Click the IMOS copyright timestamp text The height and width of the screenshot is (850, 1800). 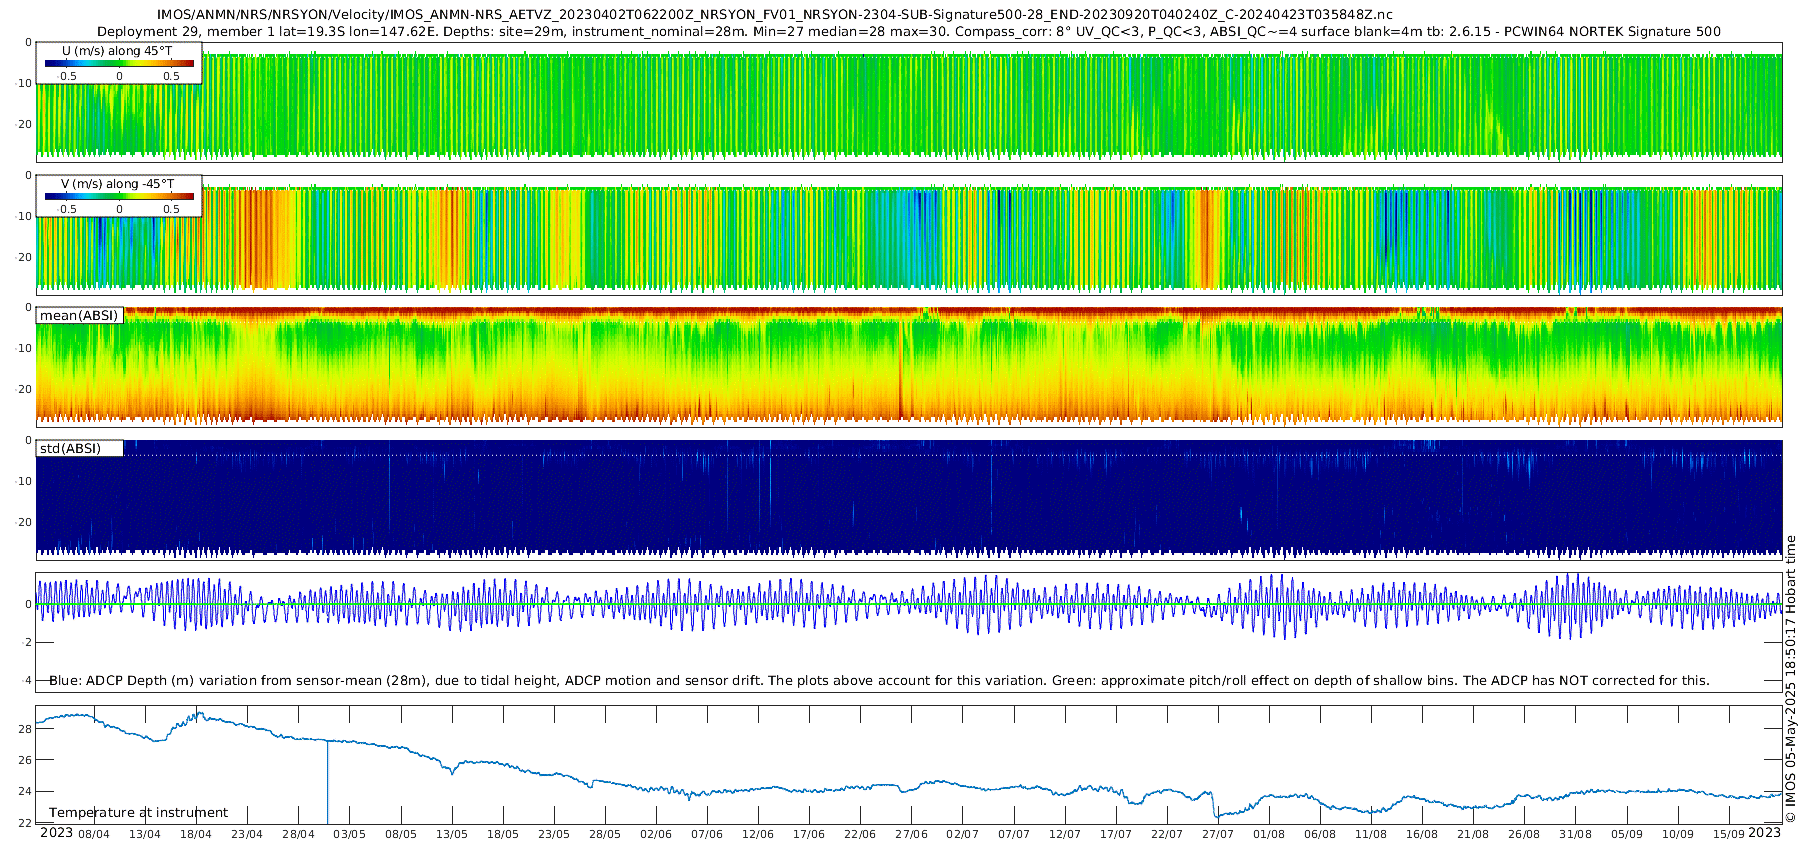coord(1791,679)
